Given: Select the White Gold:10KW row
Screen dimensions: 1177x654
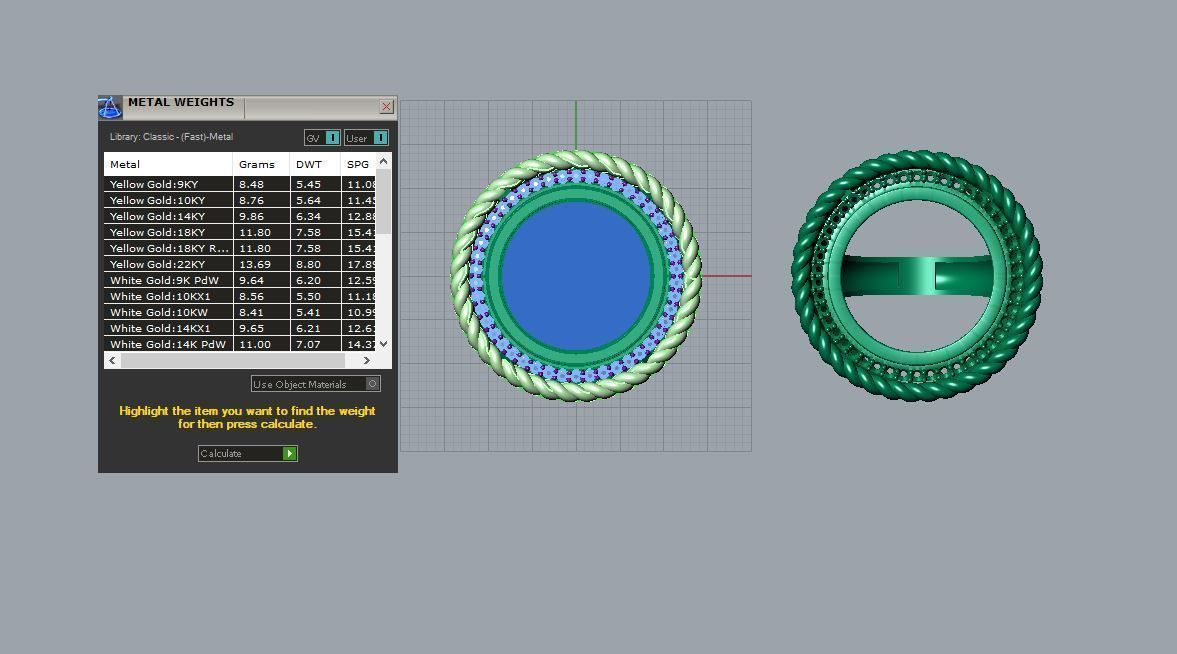Looking at the screenshot, I should point(240,312).
